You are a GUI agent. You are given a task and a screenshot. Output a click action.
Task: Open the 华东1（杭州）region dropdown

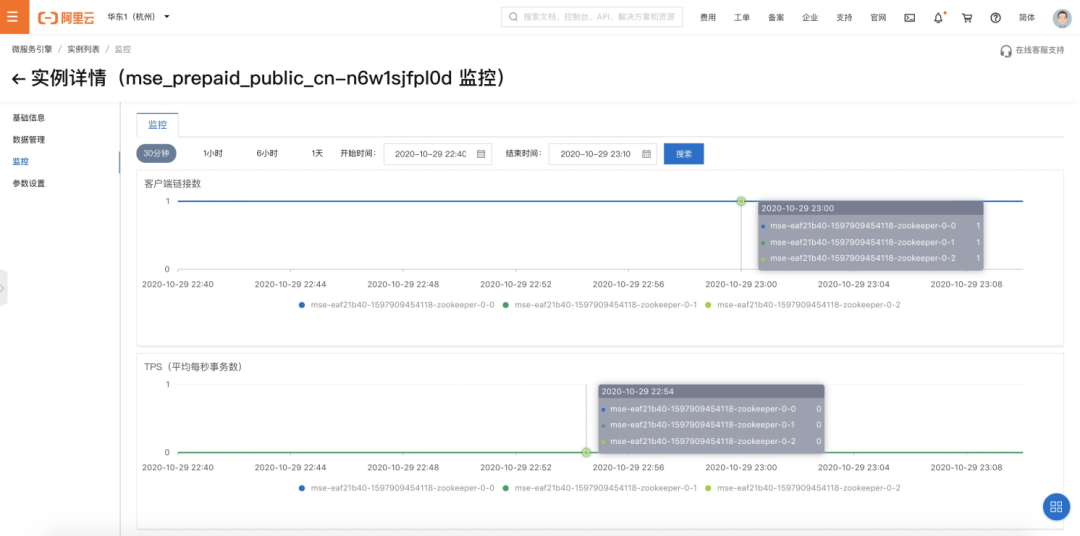pos(139,17)
